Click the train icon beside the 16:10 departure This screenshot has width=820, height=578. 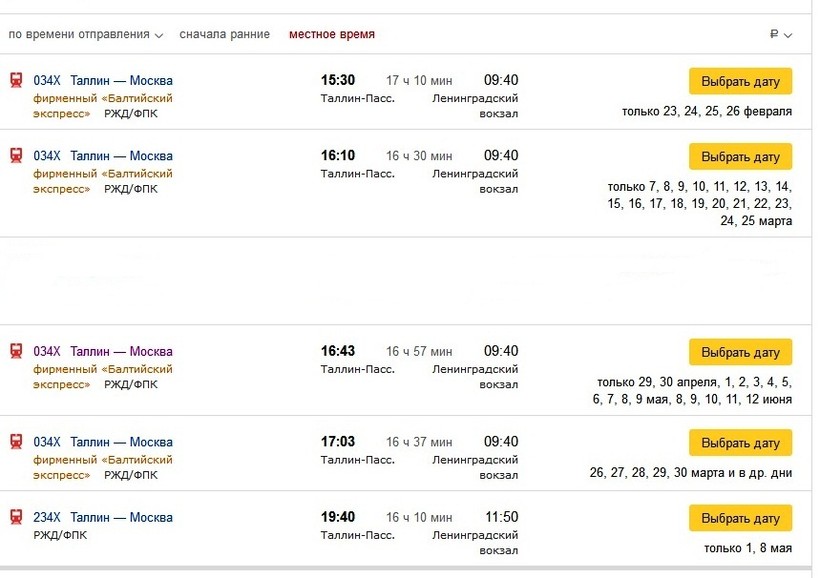[x=16, y=156]
